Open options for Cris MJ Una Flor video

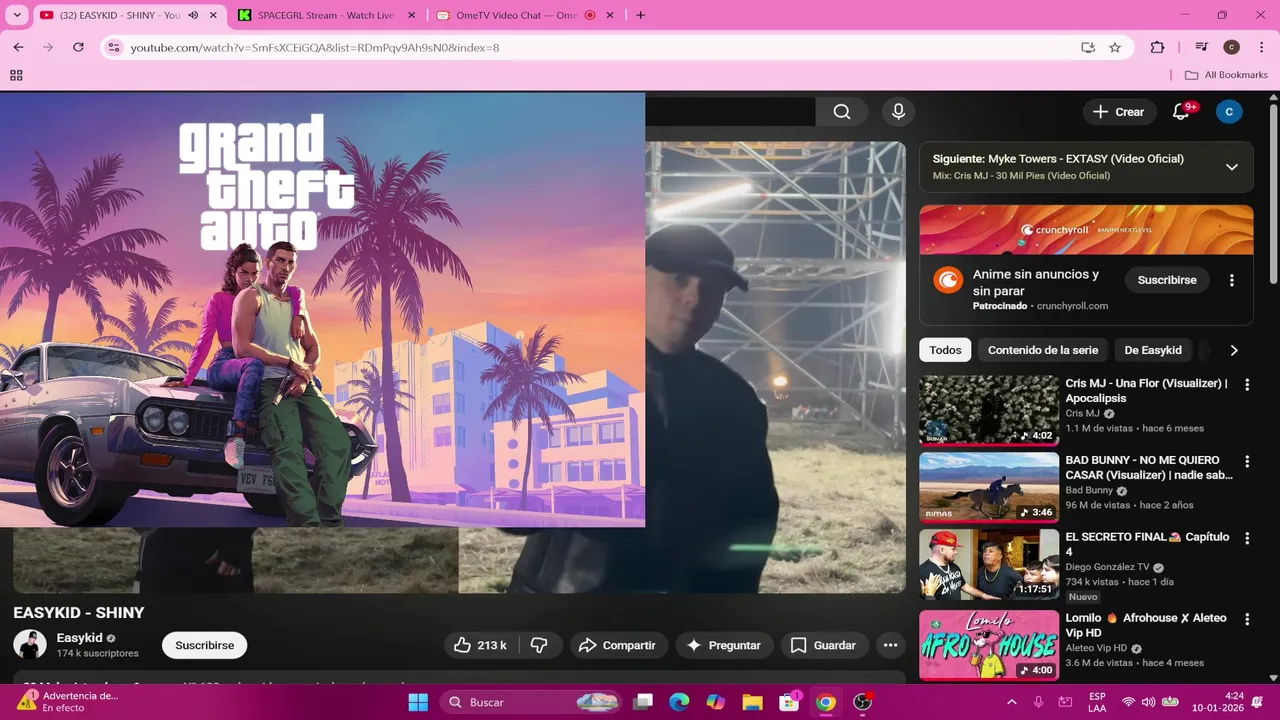tap(1247, 384)
